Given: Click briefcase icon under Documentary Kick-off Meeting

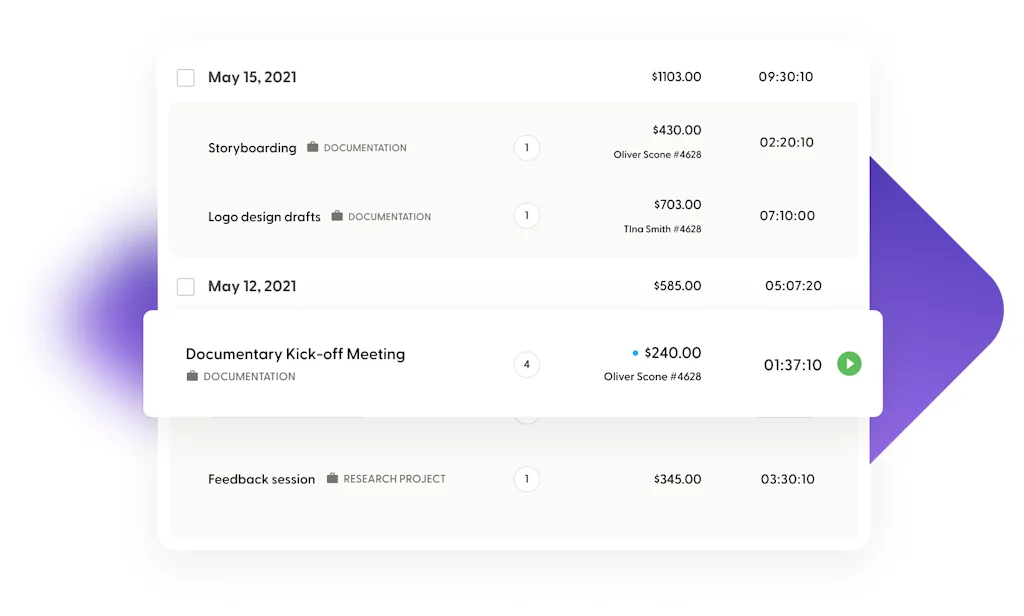Looking at the screenshot, I should 192,376.
